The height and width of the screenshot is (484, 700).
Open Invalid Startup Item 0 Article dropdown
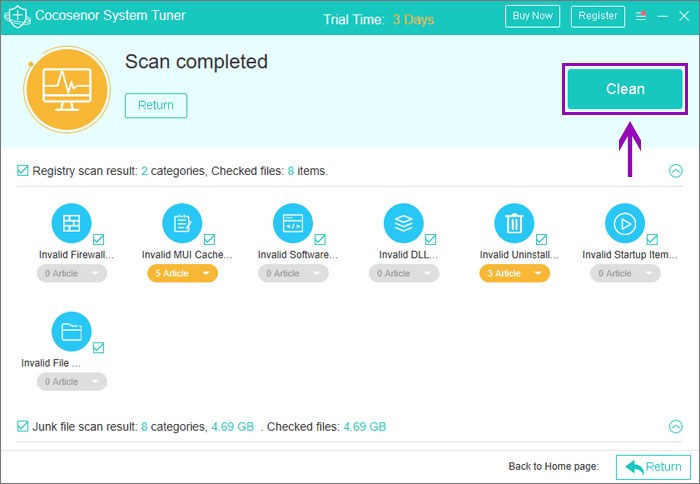(625, 273)
